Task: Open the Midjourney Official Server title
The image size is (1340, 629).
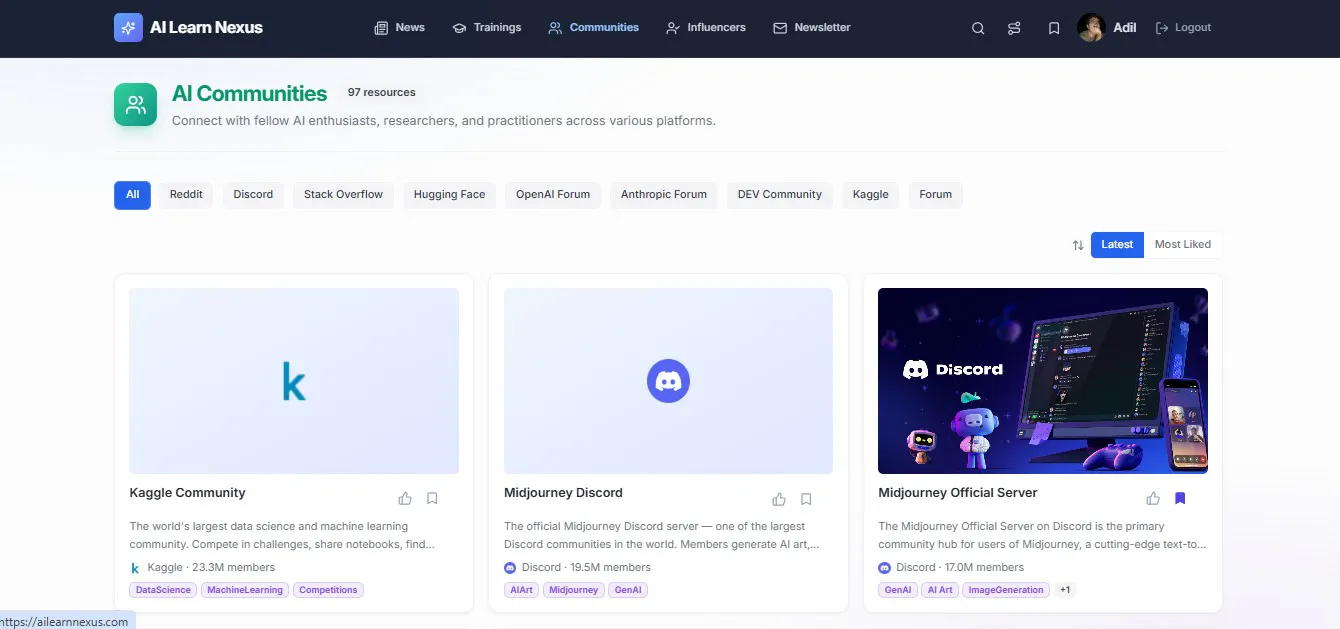Action: (958, 493)
